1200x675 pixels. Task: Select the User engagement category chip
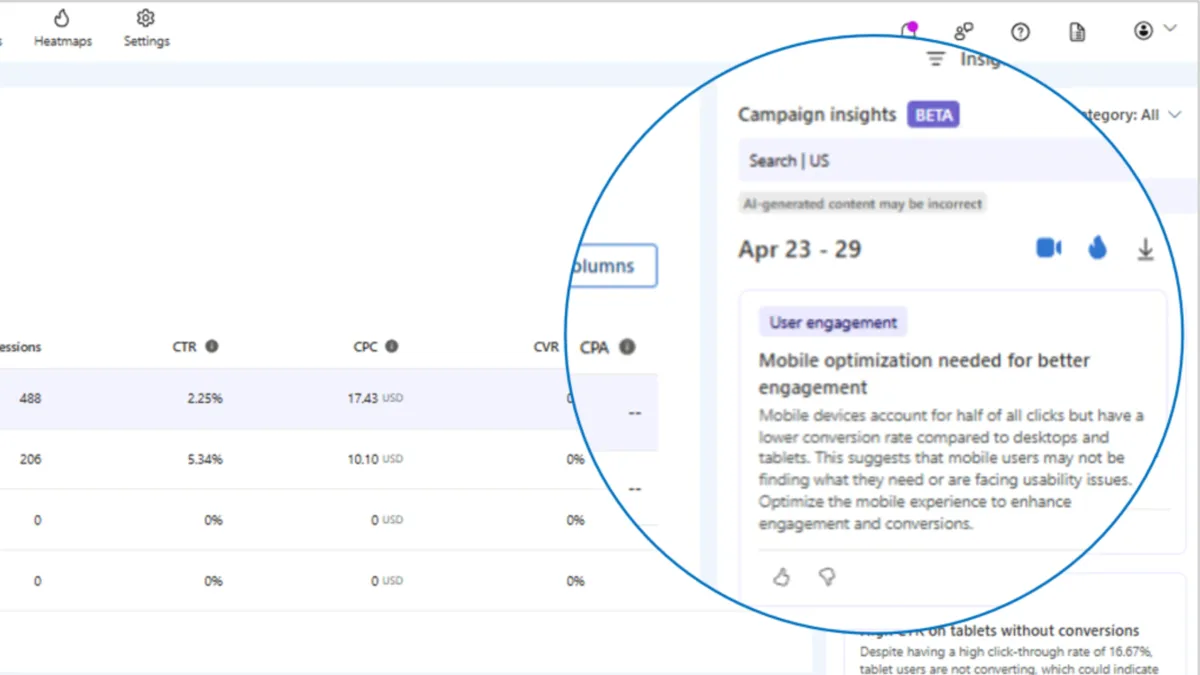point(832,321)
